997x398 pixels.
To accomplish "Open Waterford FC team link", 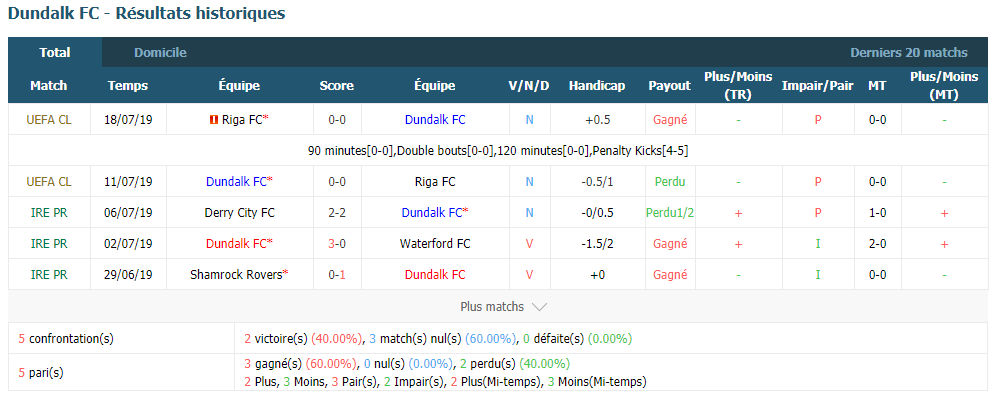I will pyautogui.click(x=435, y=244).
